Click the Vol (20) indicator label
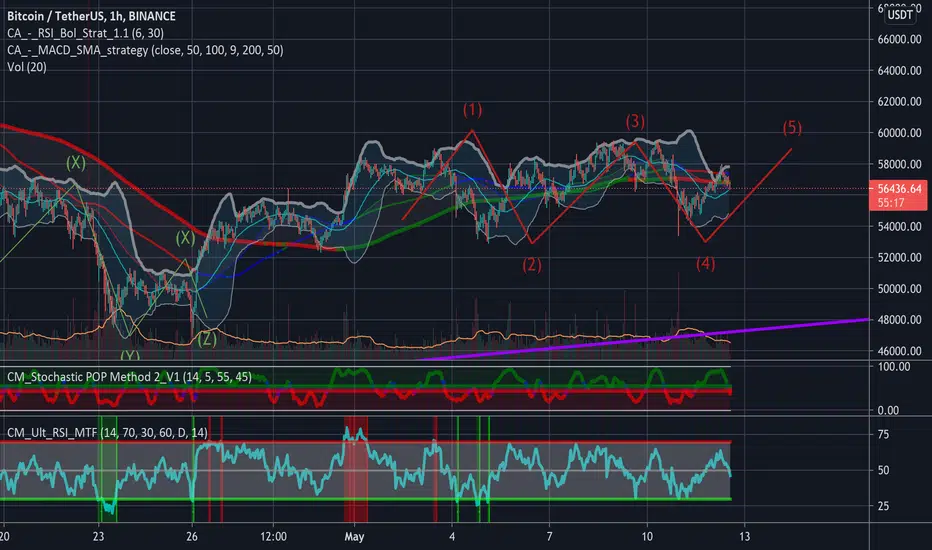Screen dimensions: 932x550 [x=27, y=67]
